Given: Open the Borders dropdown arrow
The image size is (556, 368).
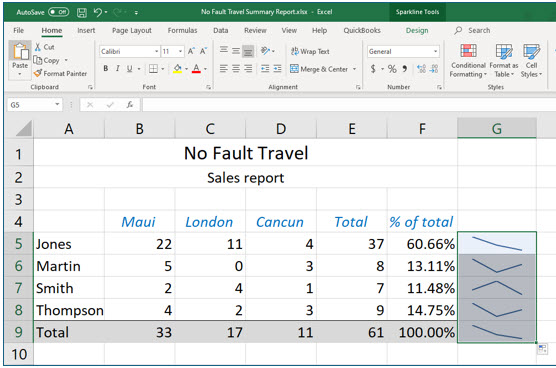Looking at the screenshot, I should (163, 69).
